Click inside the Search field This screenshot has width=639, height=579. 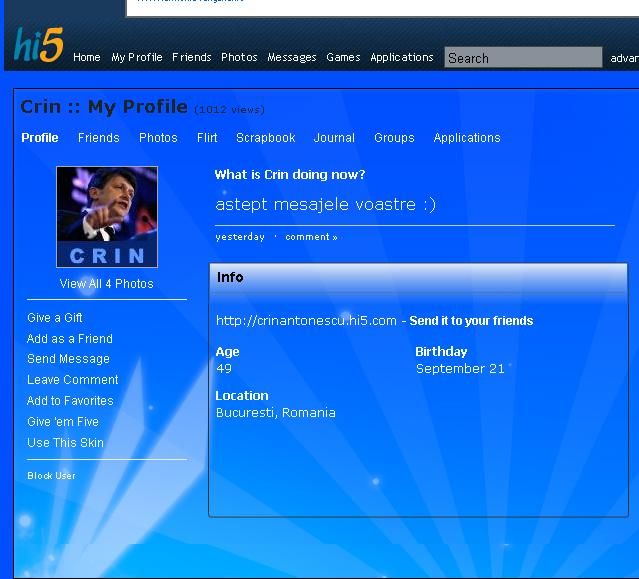point(522,58)
